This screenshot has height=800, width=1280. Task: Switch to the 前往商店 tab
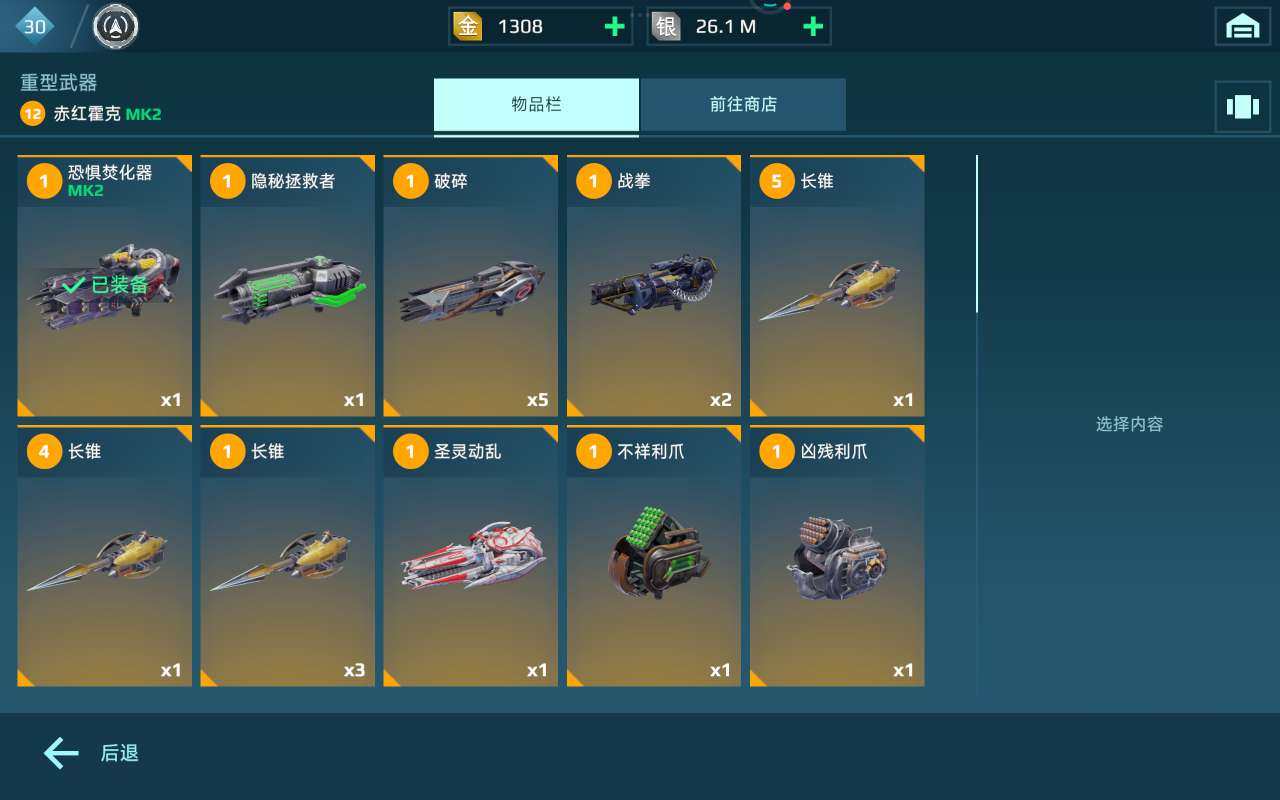743,104
